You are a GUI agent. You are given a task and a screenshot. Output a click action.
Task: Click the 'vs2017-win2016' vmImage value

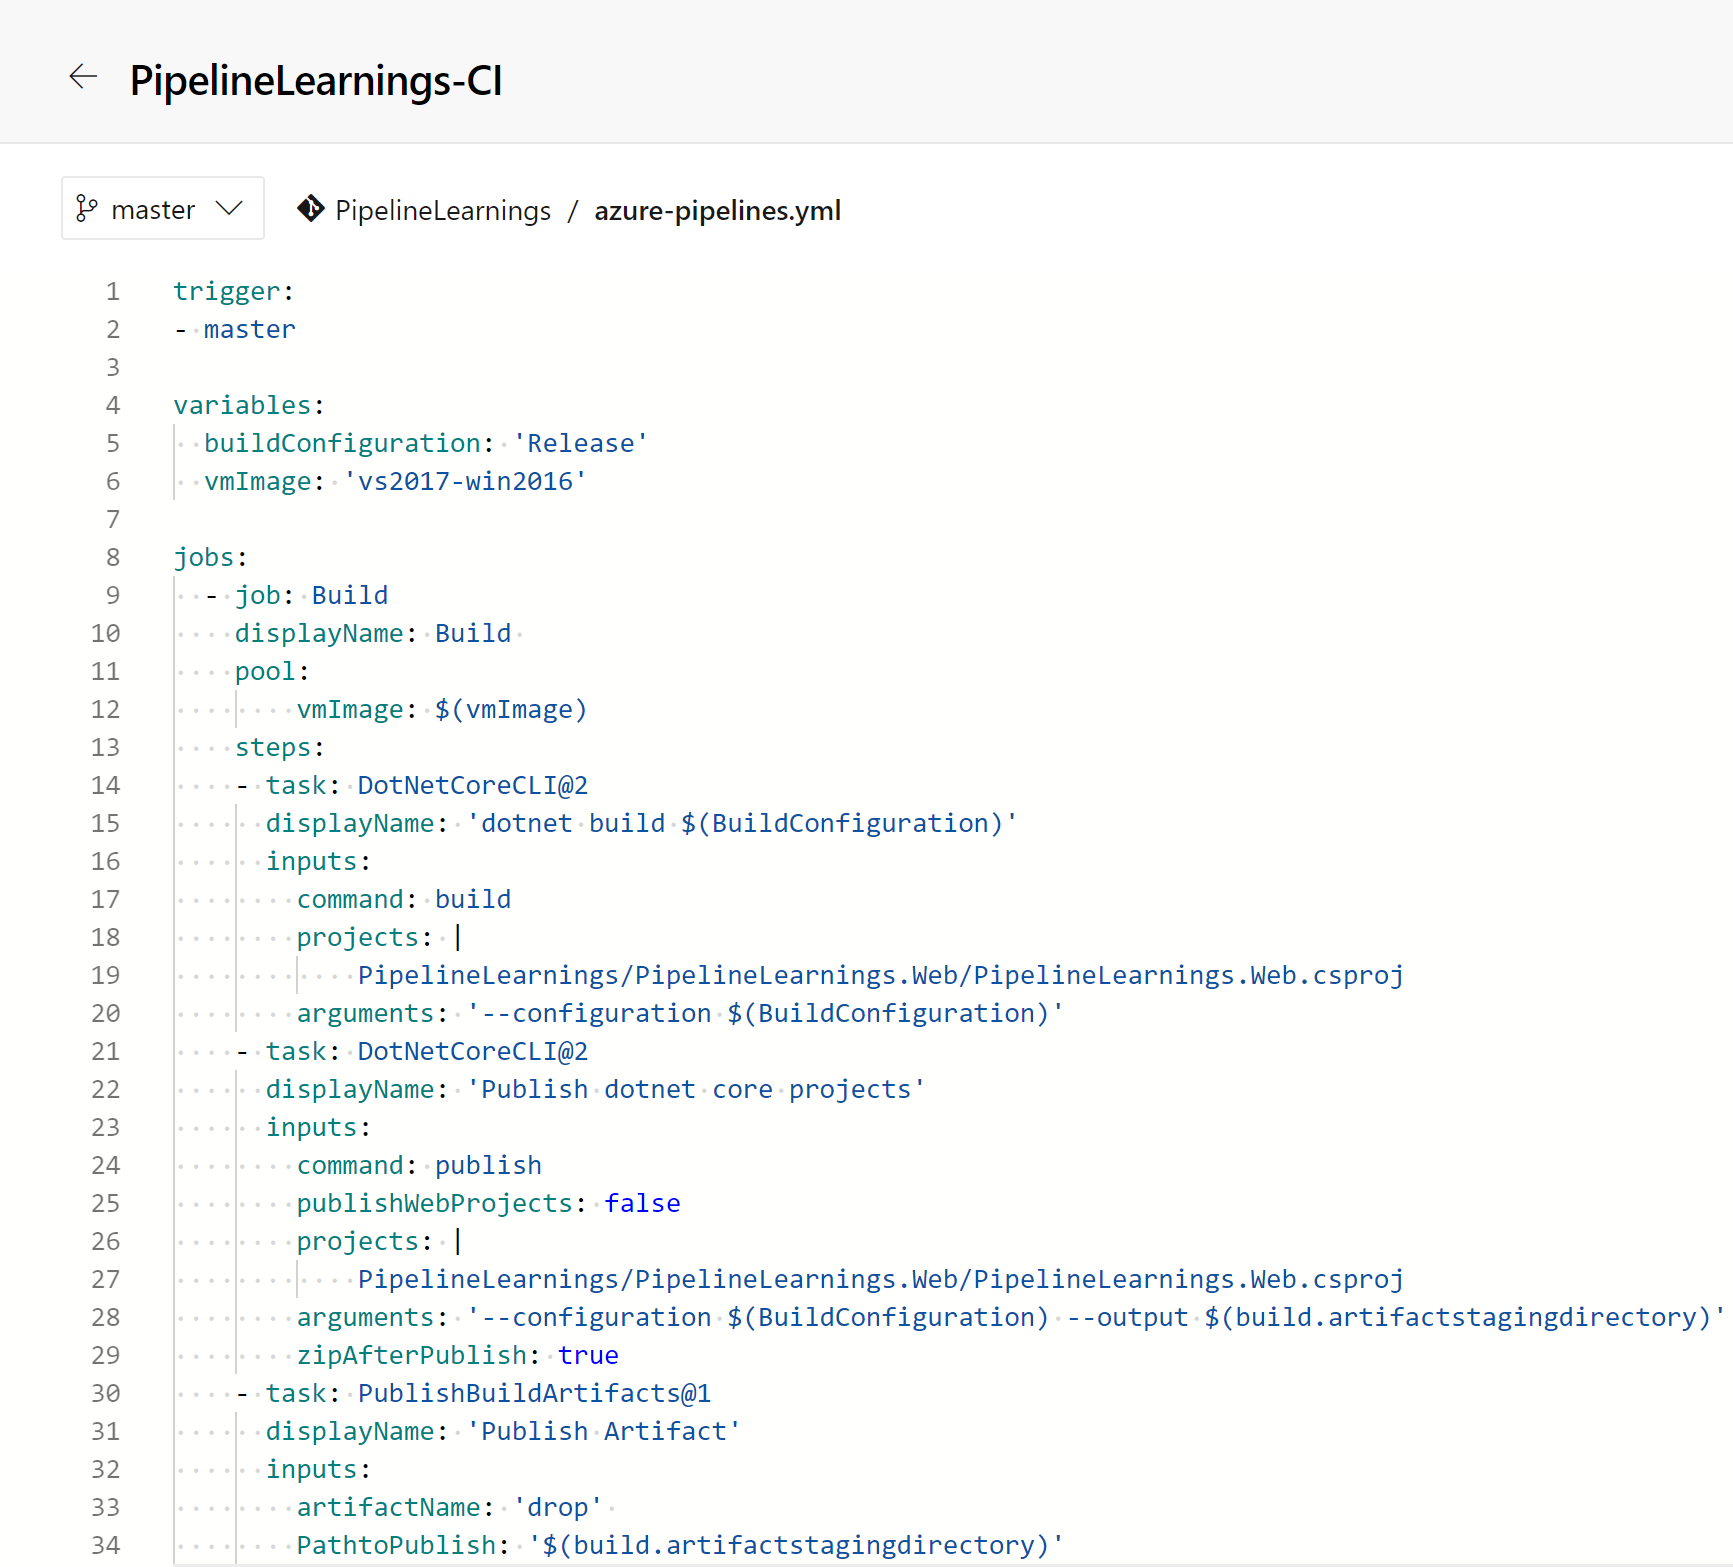[x=465, y=482]
